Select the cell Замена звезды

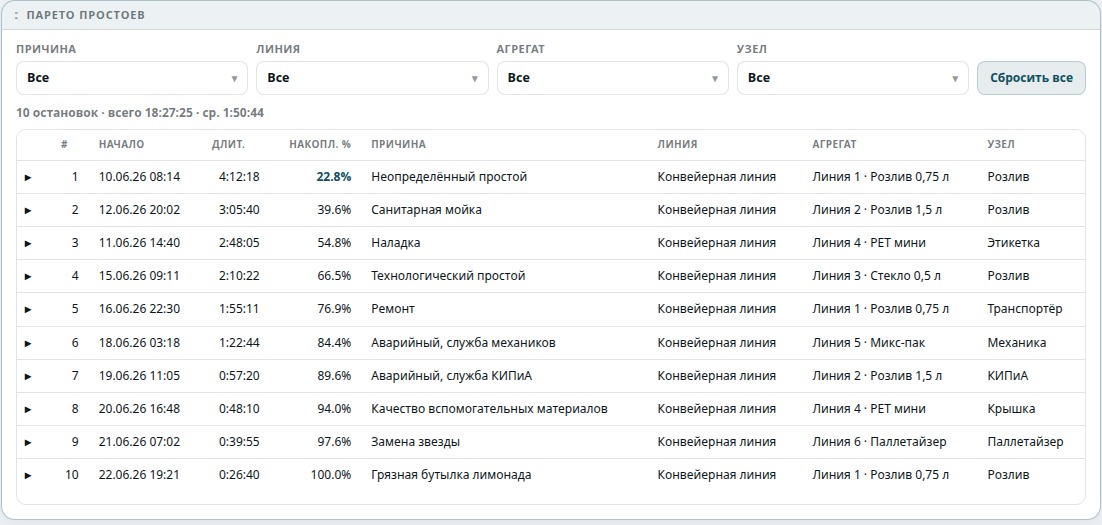pos(416,442)
